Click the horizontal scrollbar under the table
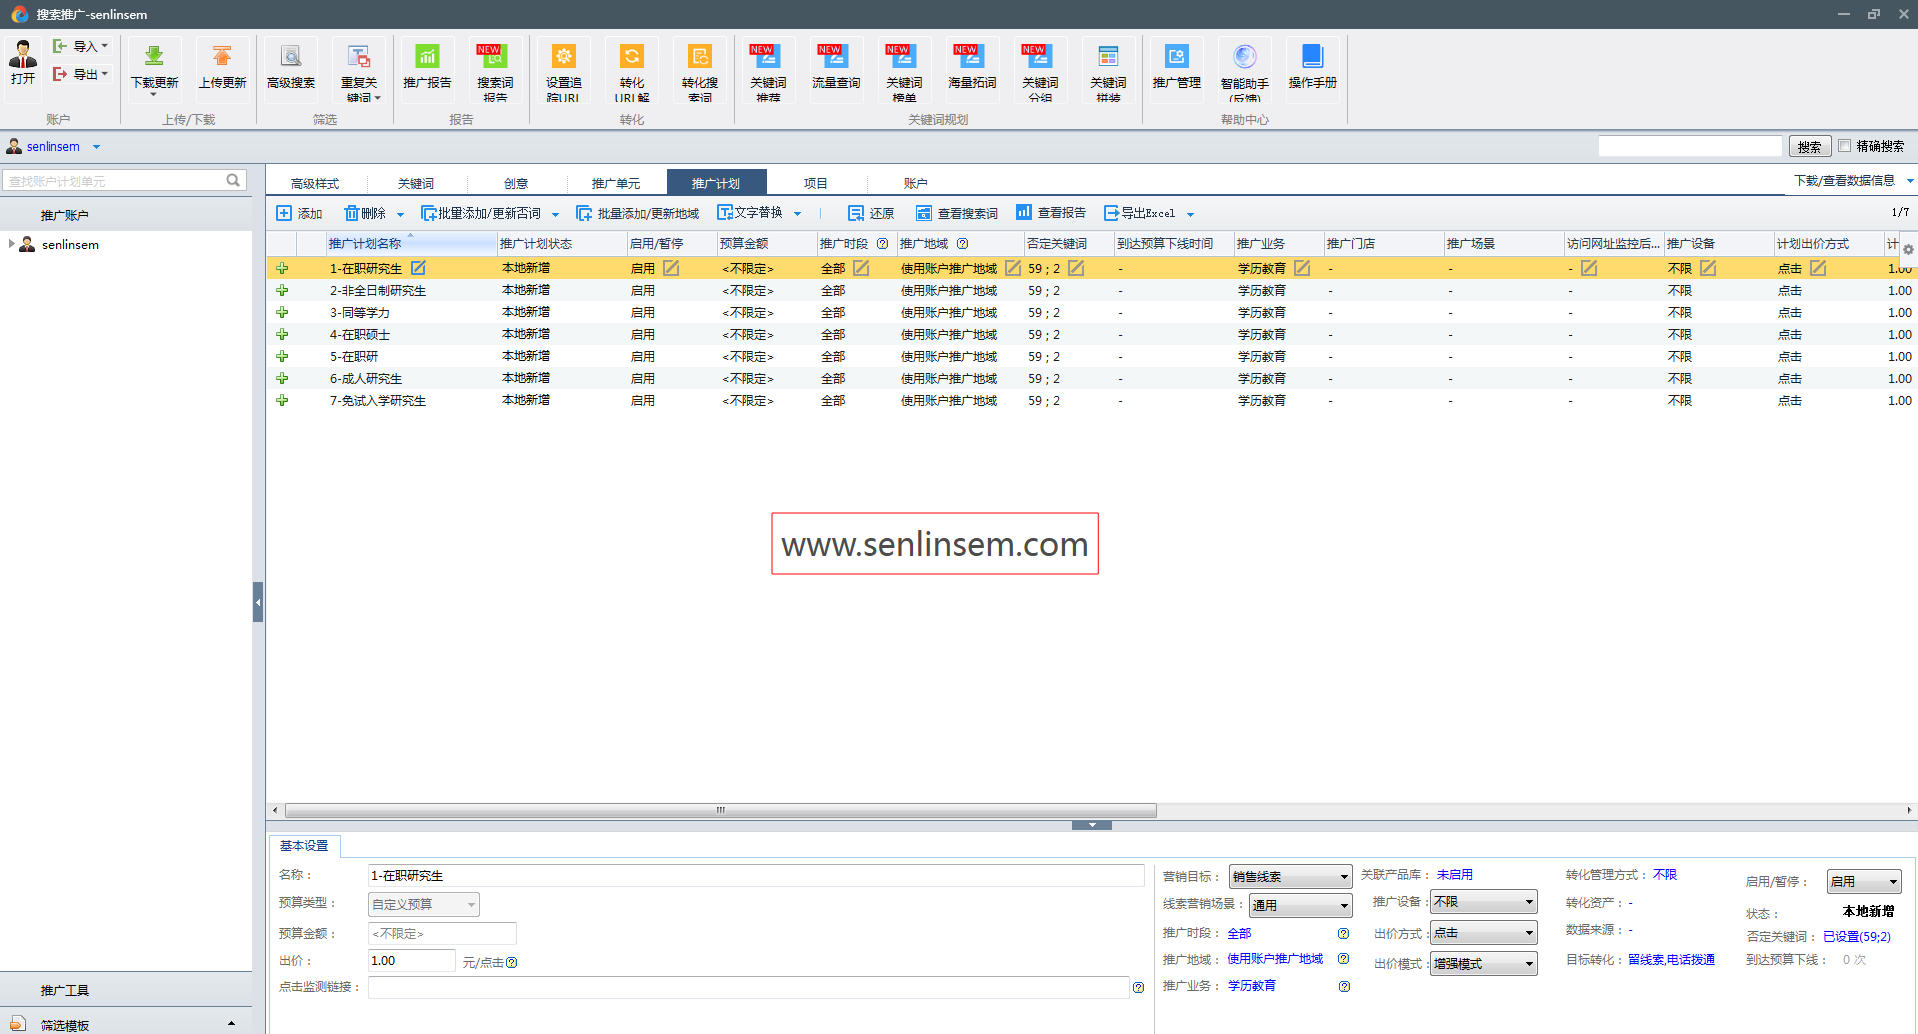 coord(720,811)
